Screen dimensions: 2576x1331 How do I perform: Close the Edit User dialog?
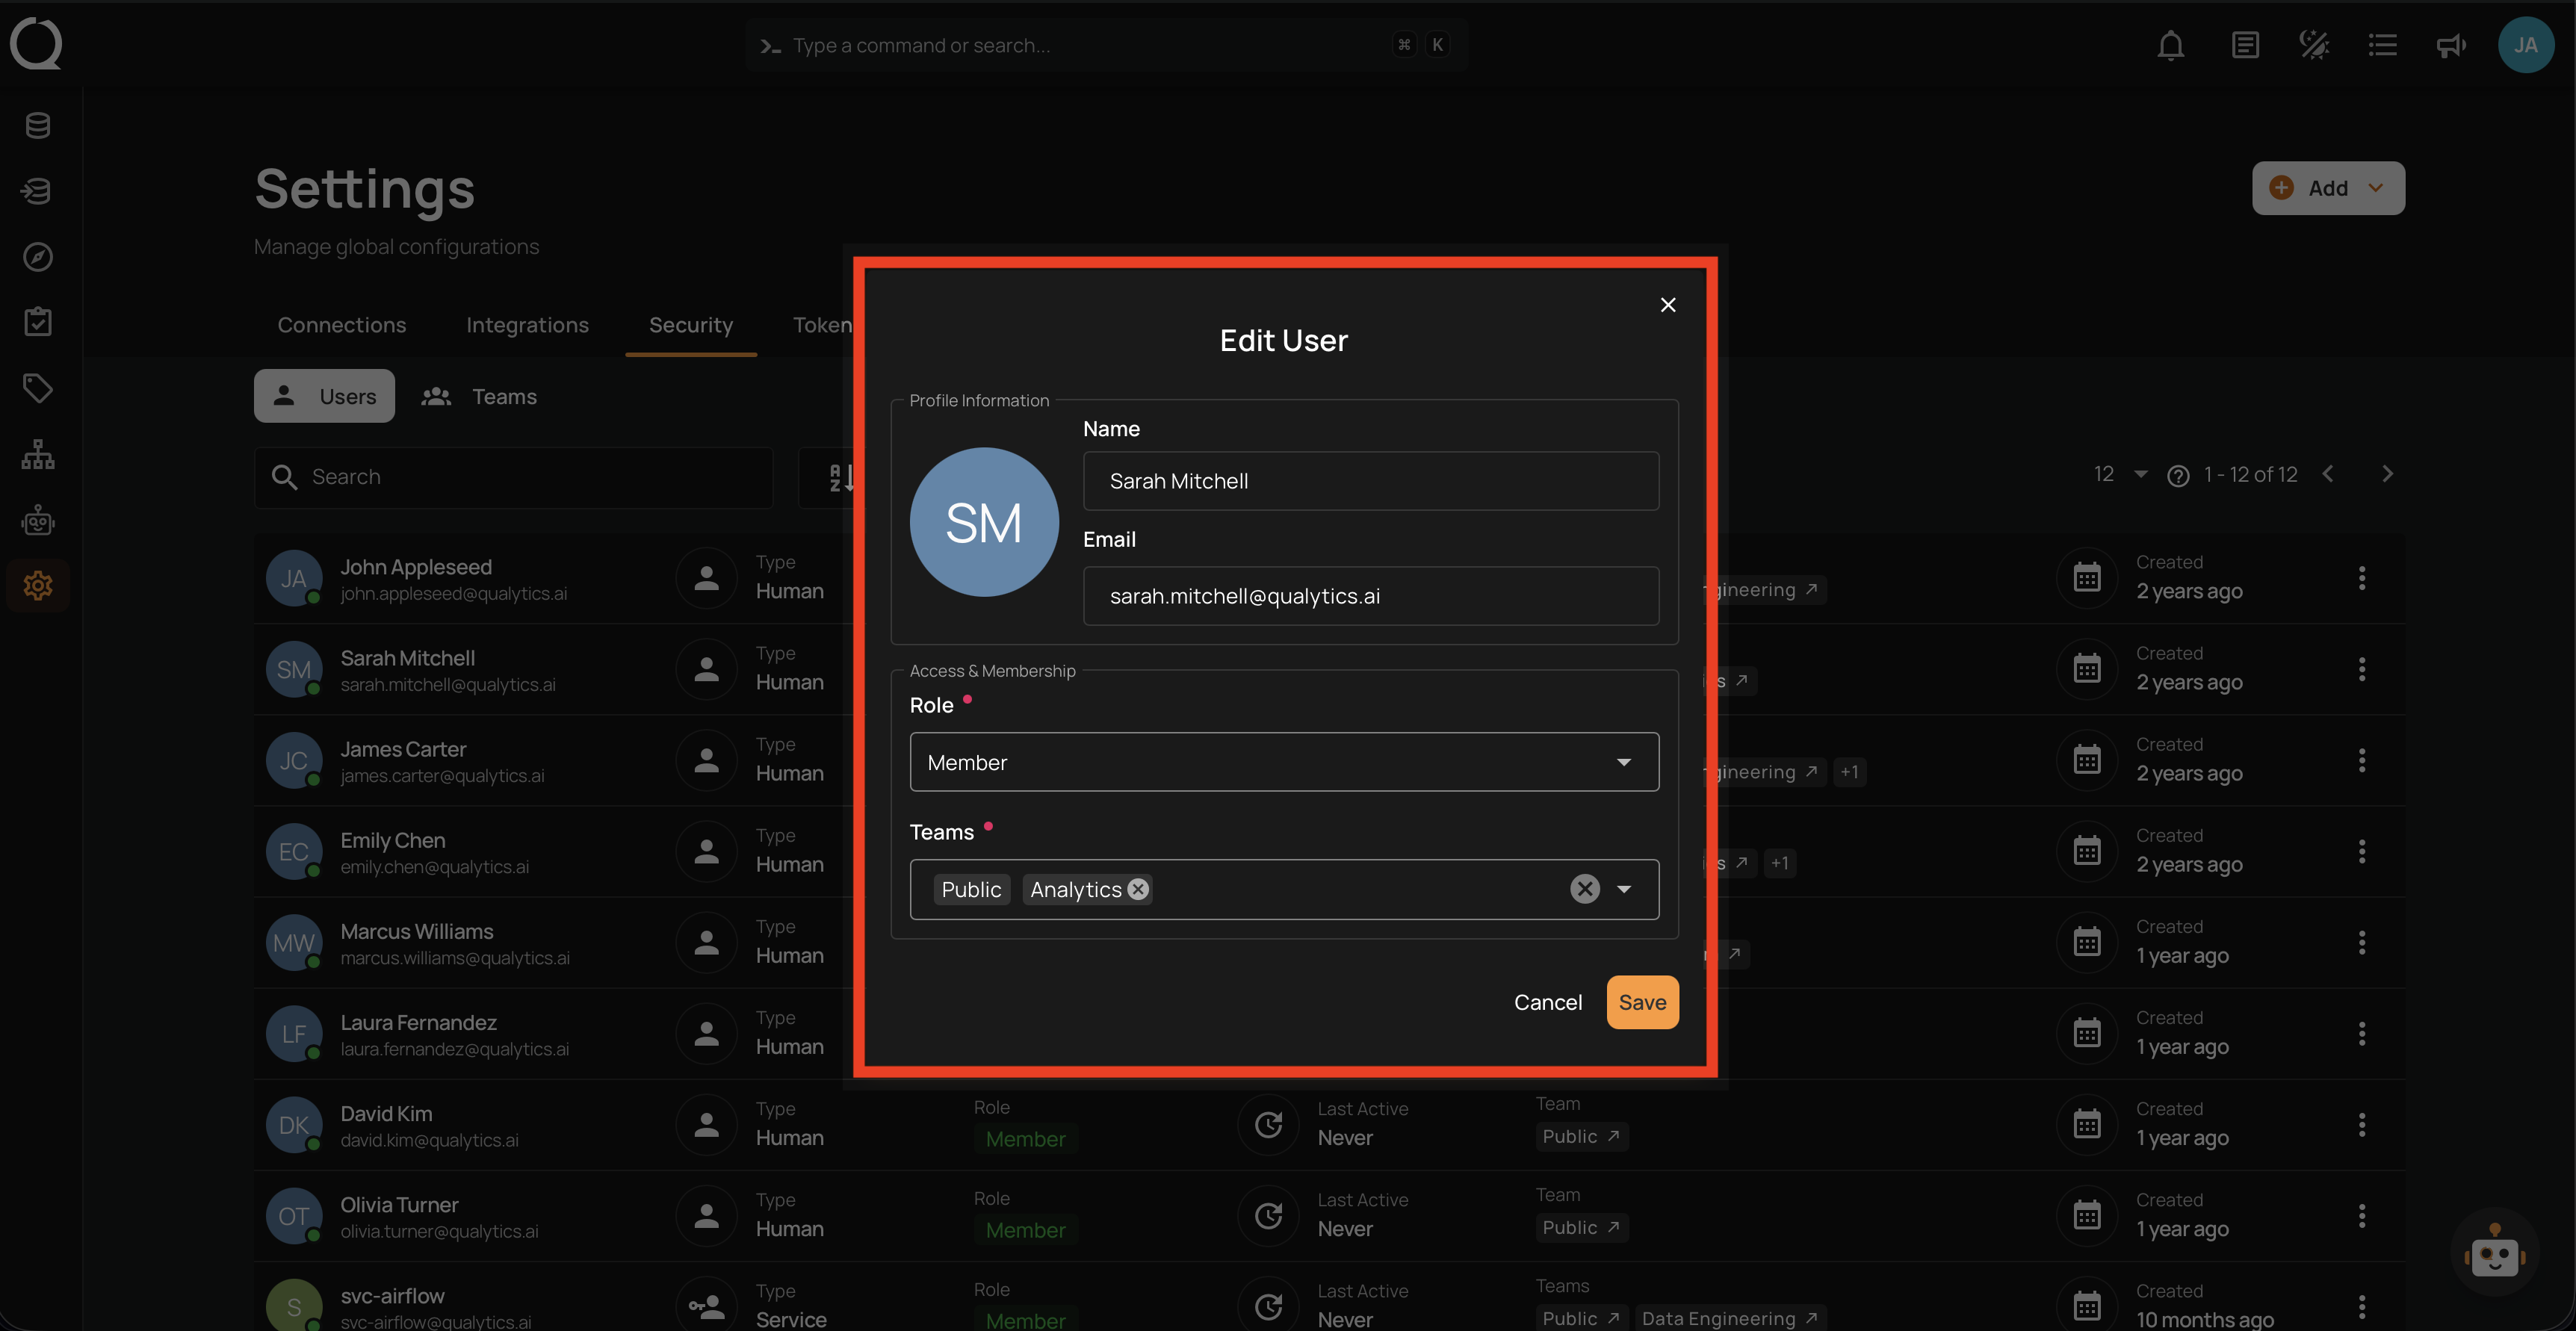coord(1668,305)
